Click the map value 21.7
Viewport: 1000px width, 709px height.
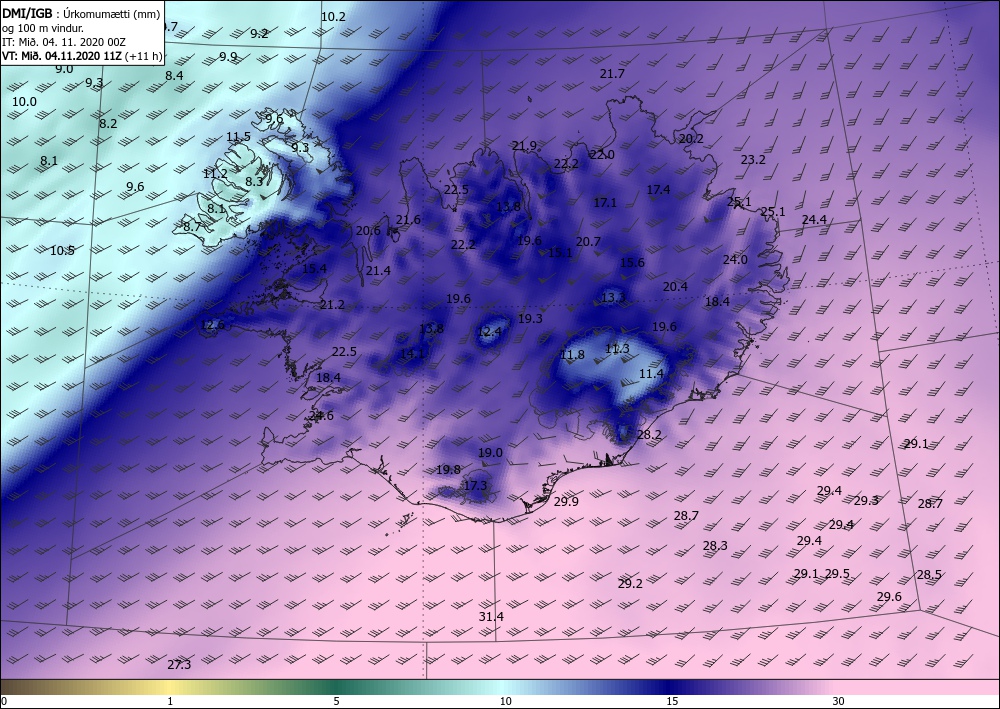coord(612,73)
